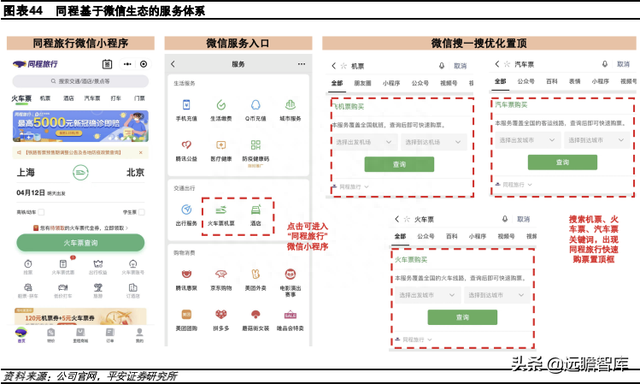
Task: Open the 火车票优惠 icon with red badge
Action: tap(63, 264)
